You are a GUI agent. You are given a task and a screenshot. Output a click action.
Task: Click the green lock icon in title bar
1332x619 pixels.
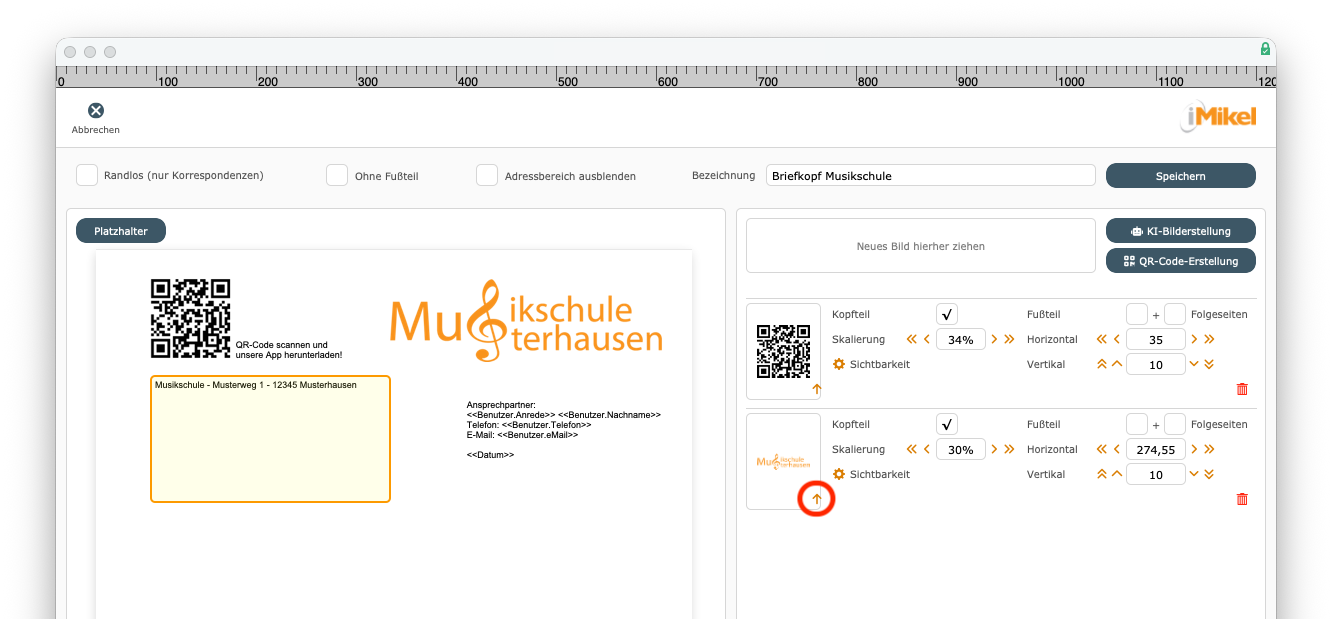point(1265,49)
